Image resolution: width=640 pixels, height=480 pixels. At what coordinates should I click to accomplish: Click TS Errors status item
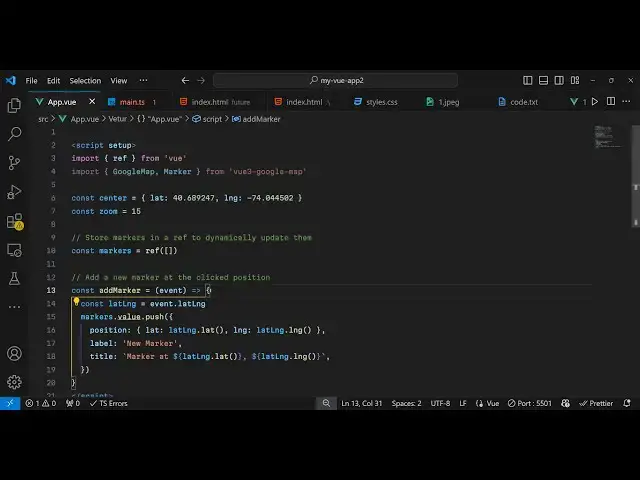point(109,403)
